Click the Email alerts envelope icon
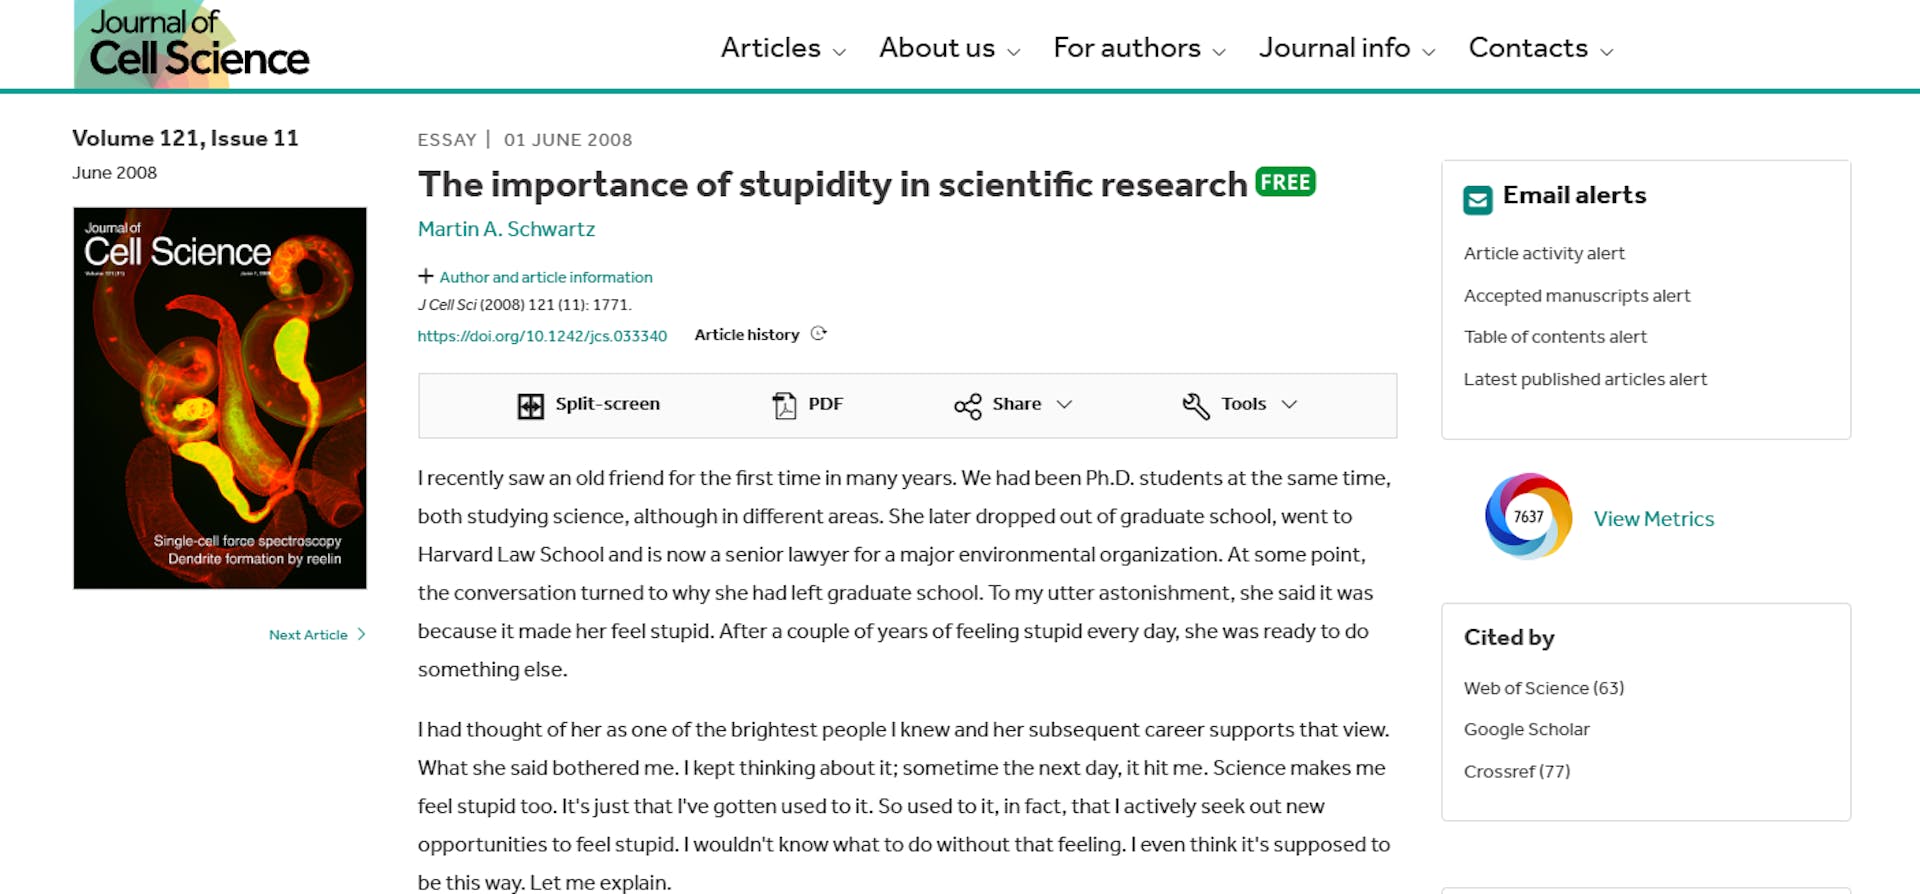The width and height of the screenshot is (1920, 894). coord(1477,200)
